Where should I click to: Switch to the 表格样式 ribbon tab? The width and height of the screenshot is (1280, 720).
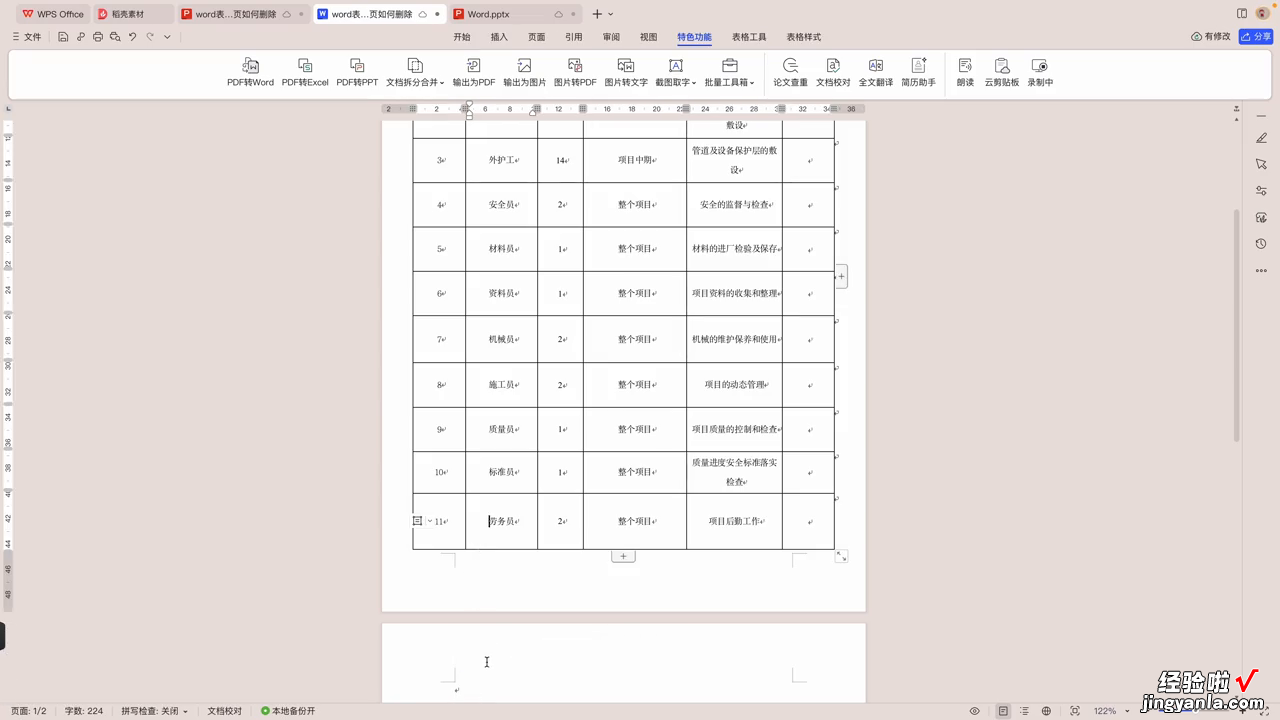(803, 37)
